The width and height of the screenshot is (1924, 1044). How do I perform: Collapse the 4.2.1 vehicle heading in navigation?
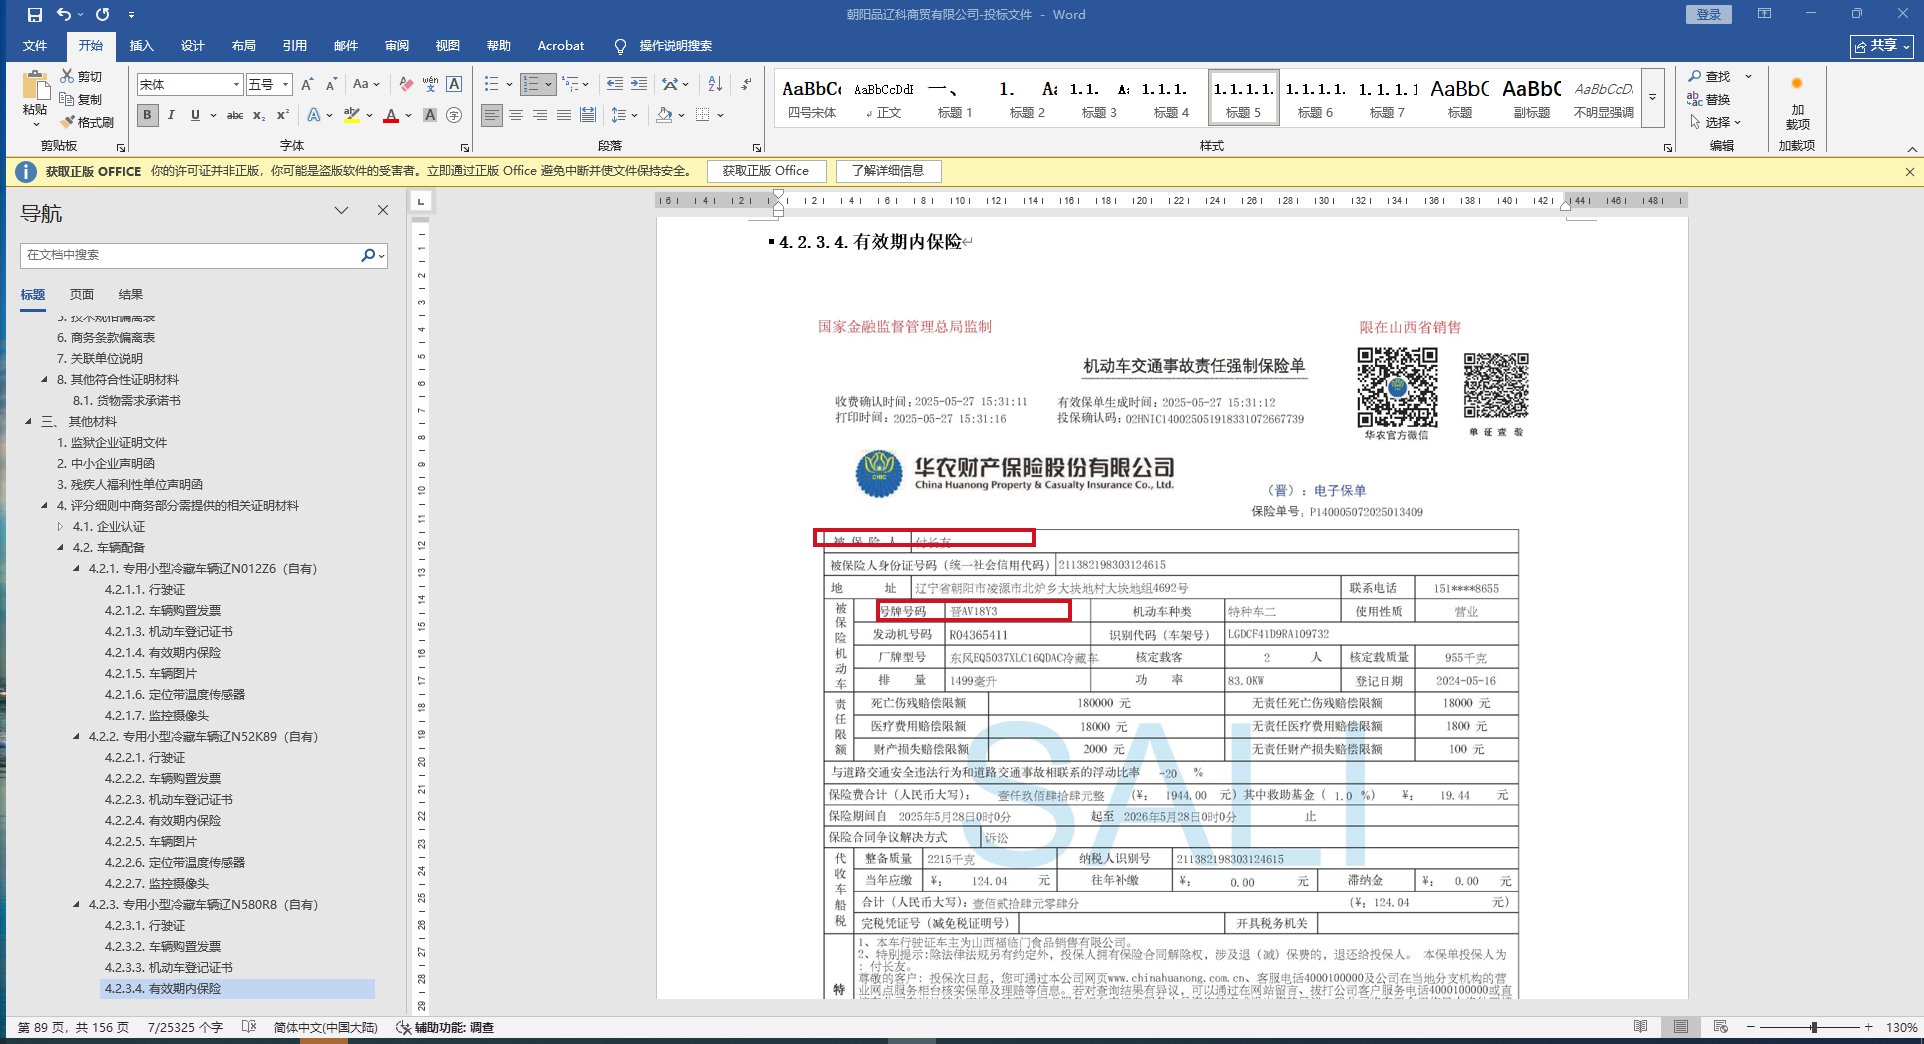[77, 569]
